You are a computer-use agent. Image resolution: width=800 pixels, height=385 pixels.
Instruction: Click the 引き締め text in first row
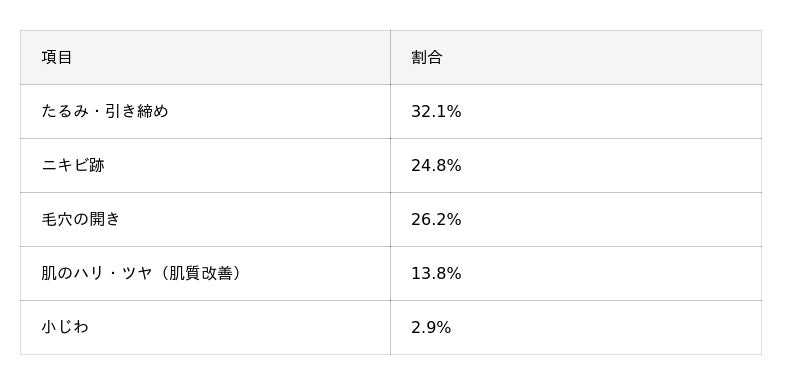[136, 111]
